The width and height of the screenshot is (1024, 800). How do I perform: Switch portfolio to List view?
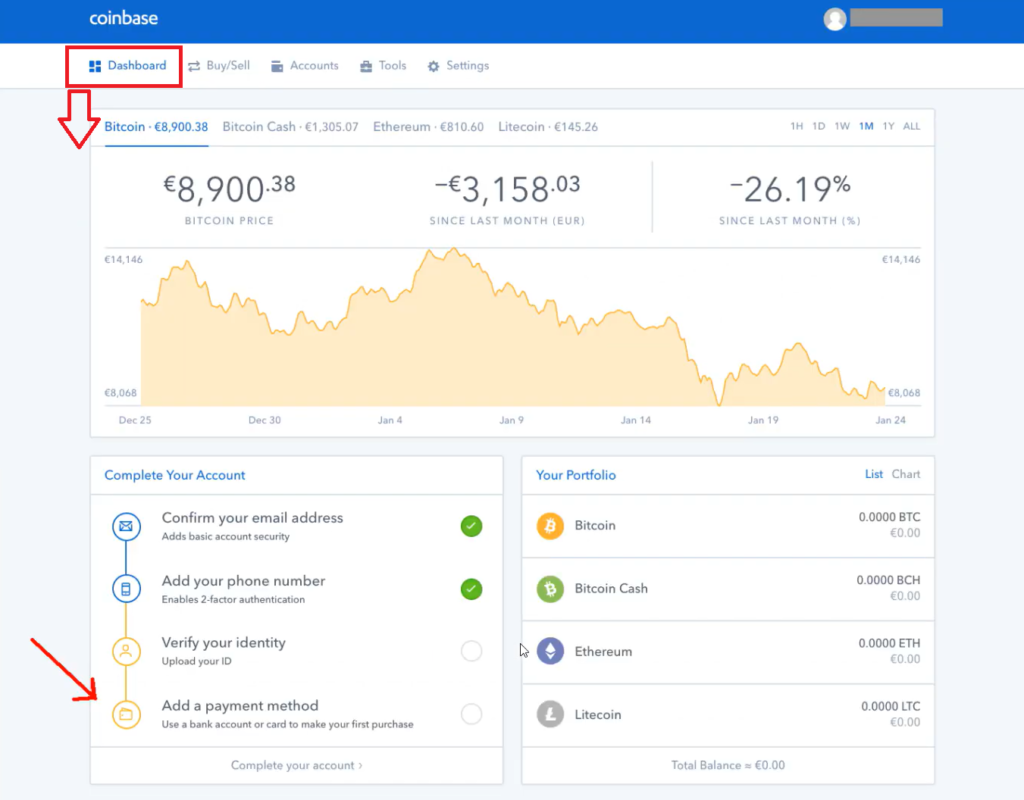pos(874,475)
